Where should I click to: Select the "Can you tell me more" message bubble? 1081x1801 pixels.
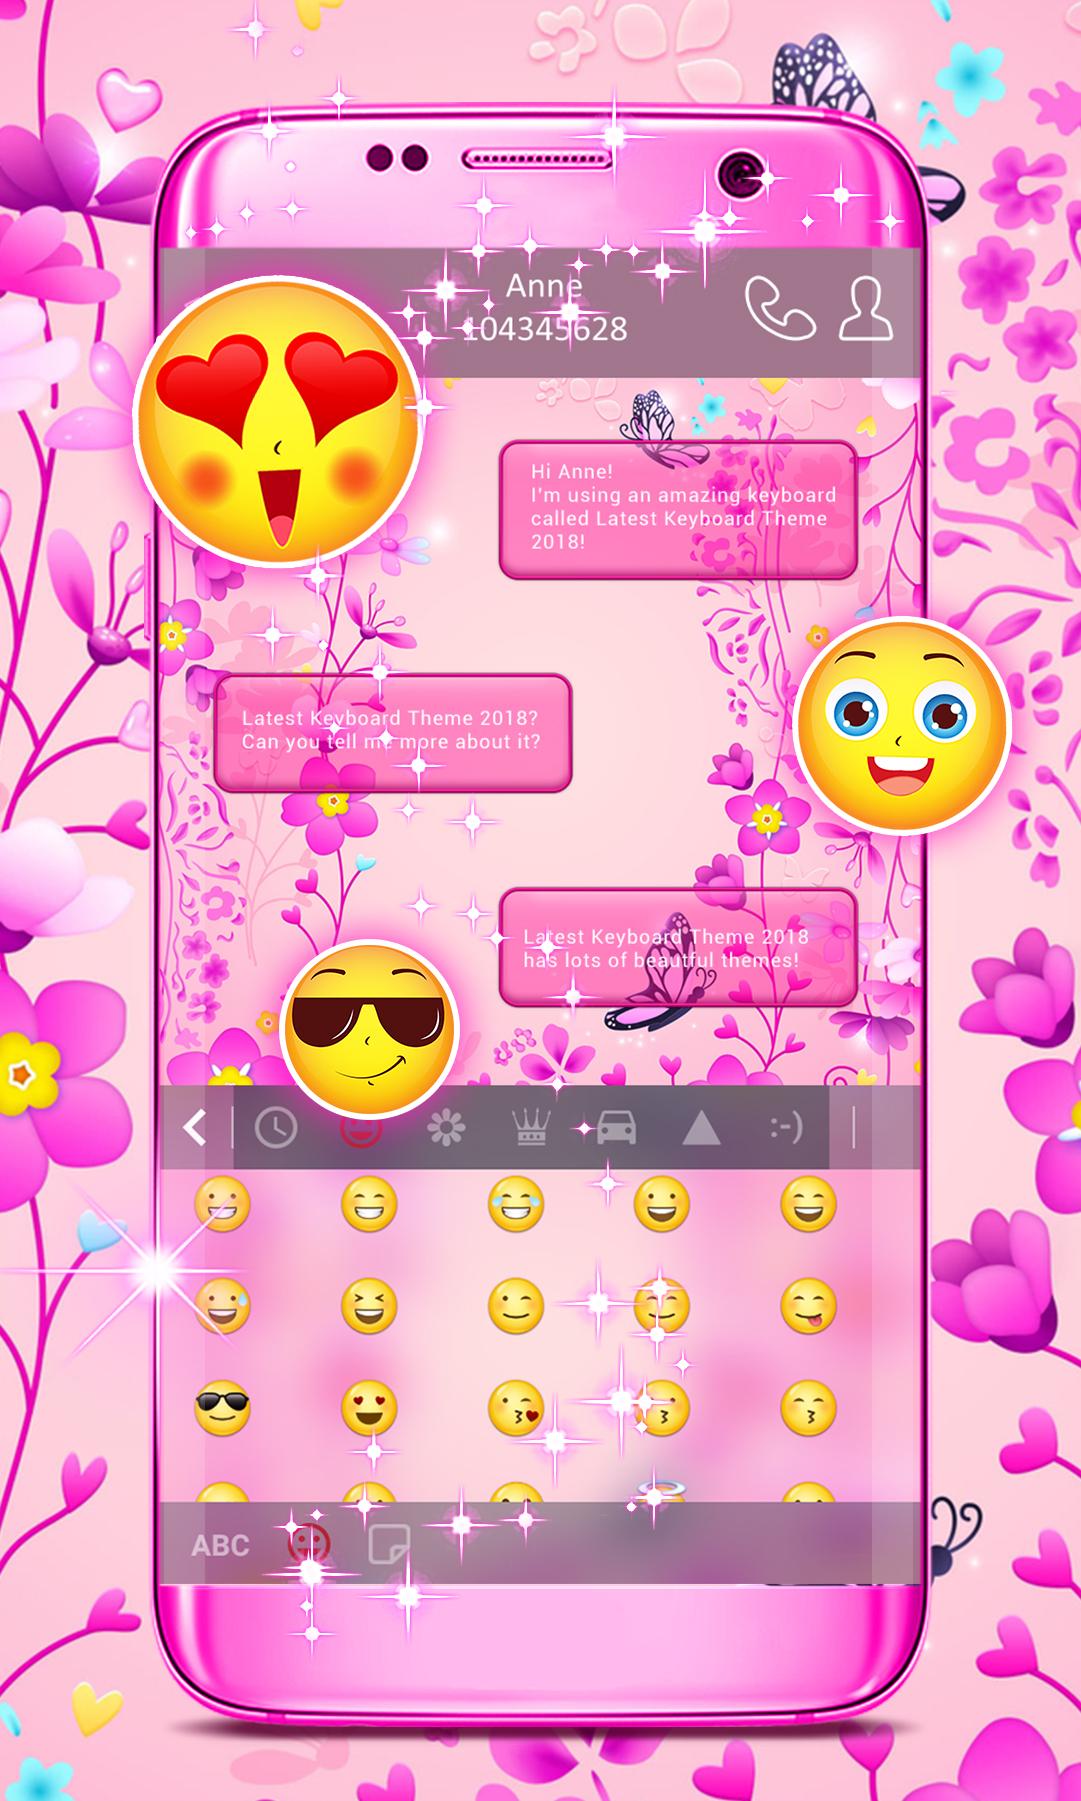click(x=393, y=732)
